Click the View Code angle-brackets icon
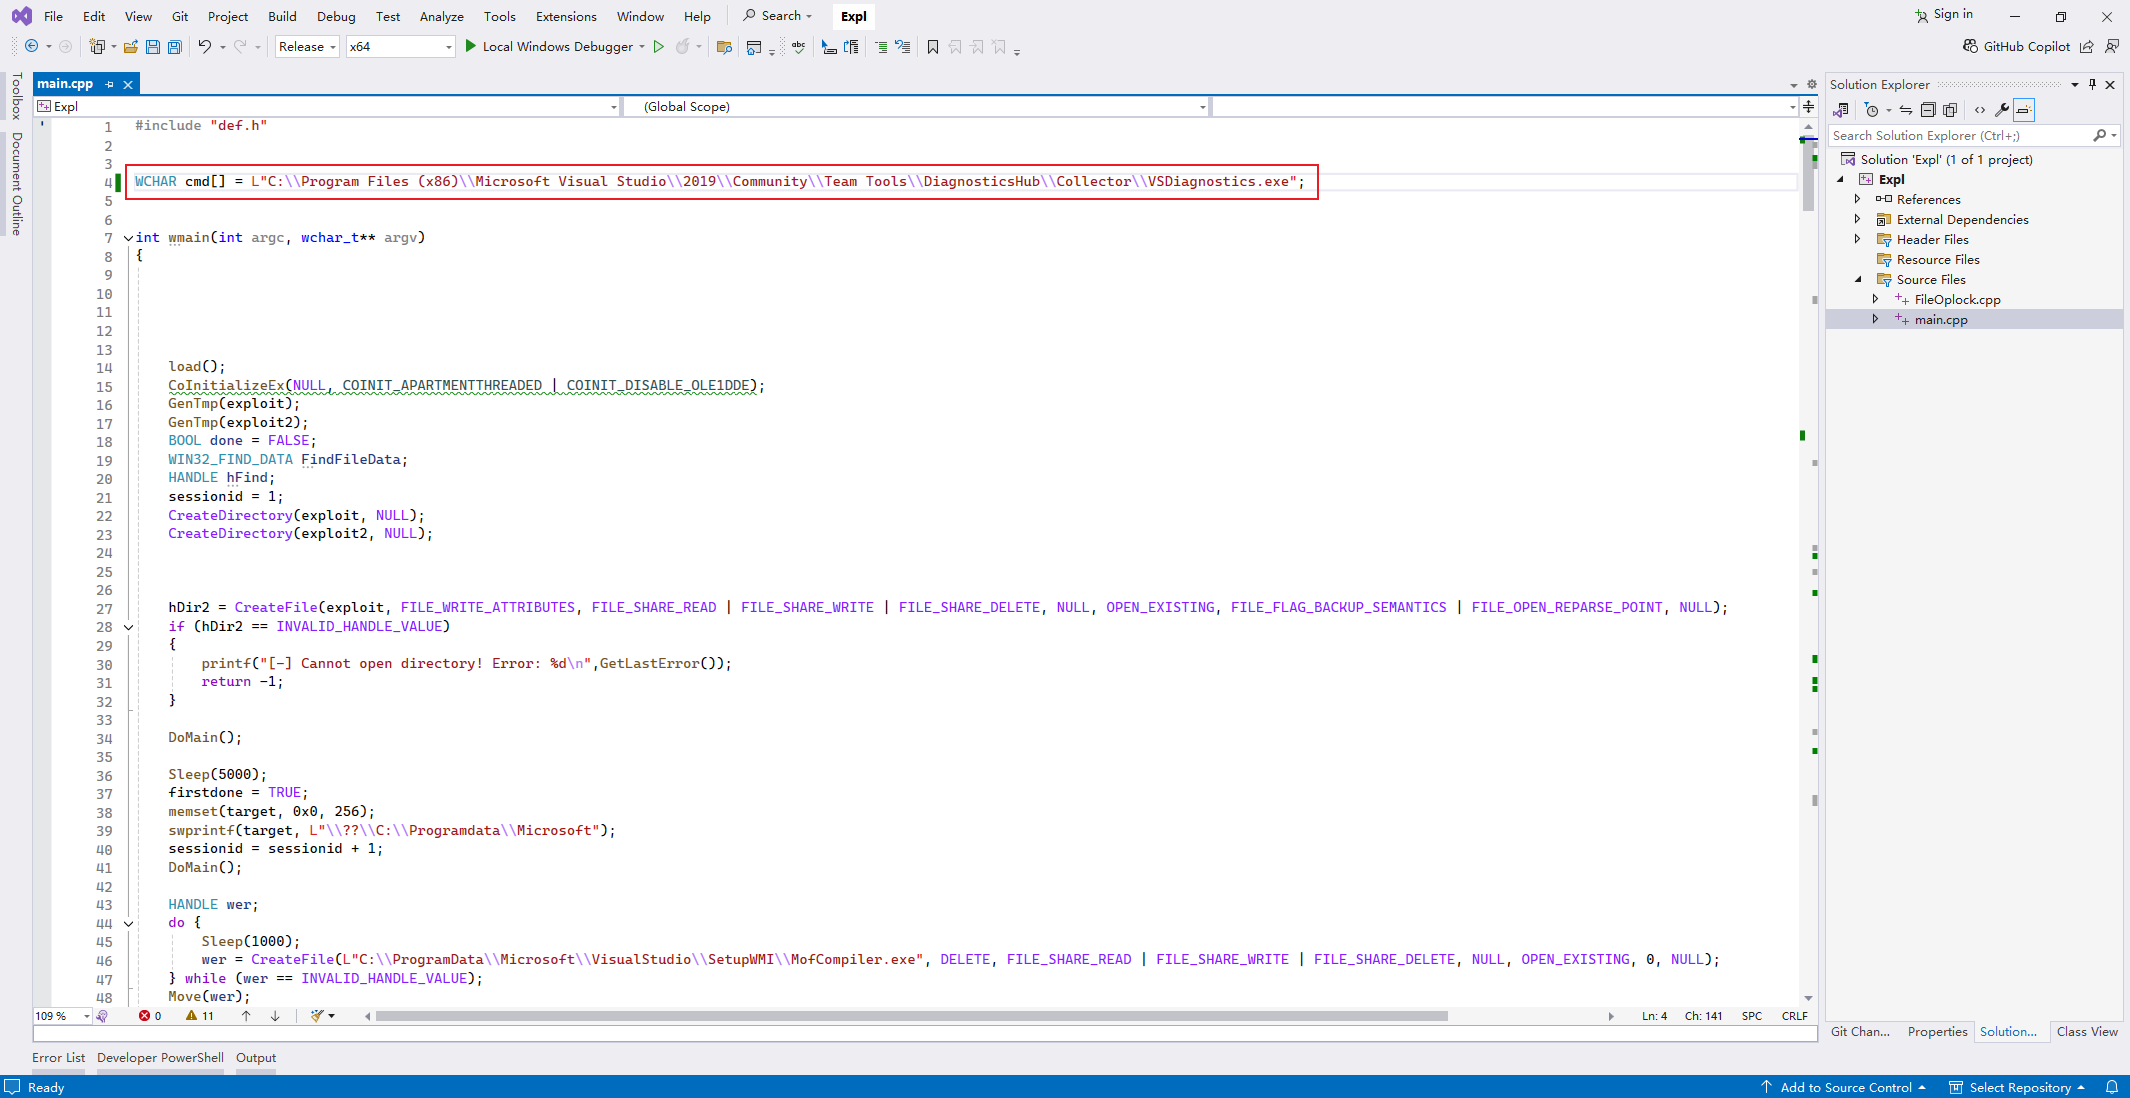This screenshot has height=1098, width=2130. [x=1980, y=110]
